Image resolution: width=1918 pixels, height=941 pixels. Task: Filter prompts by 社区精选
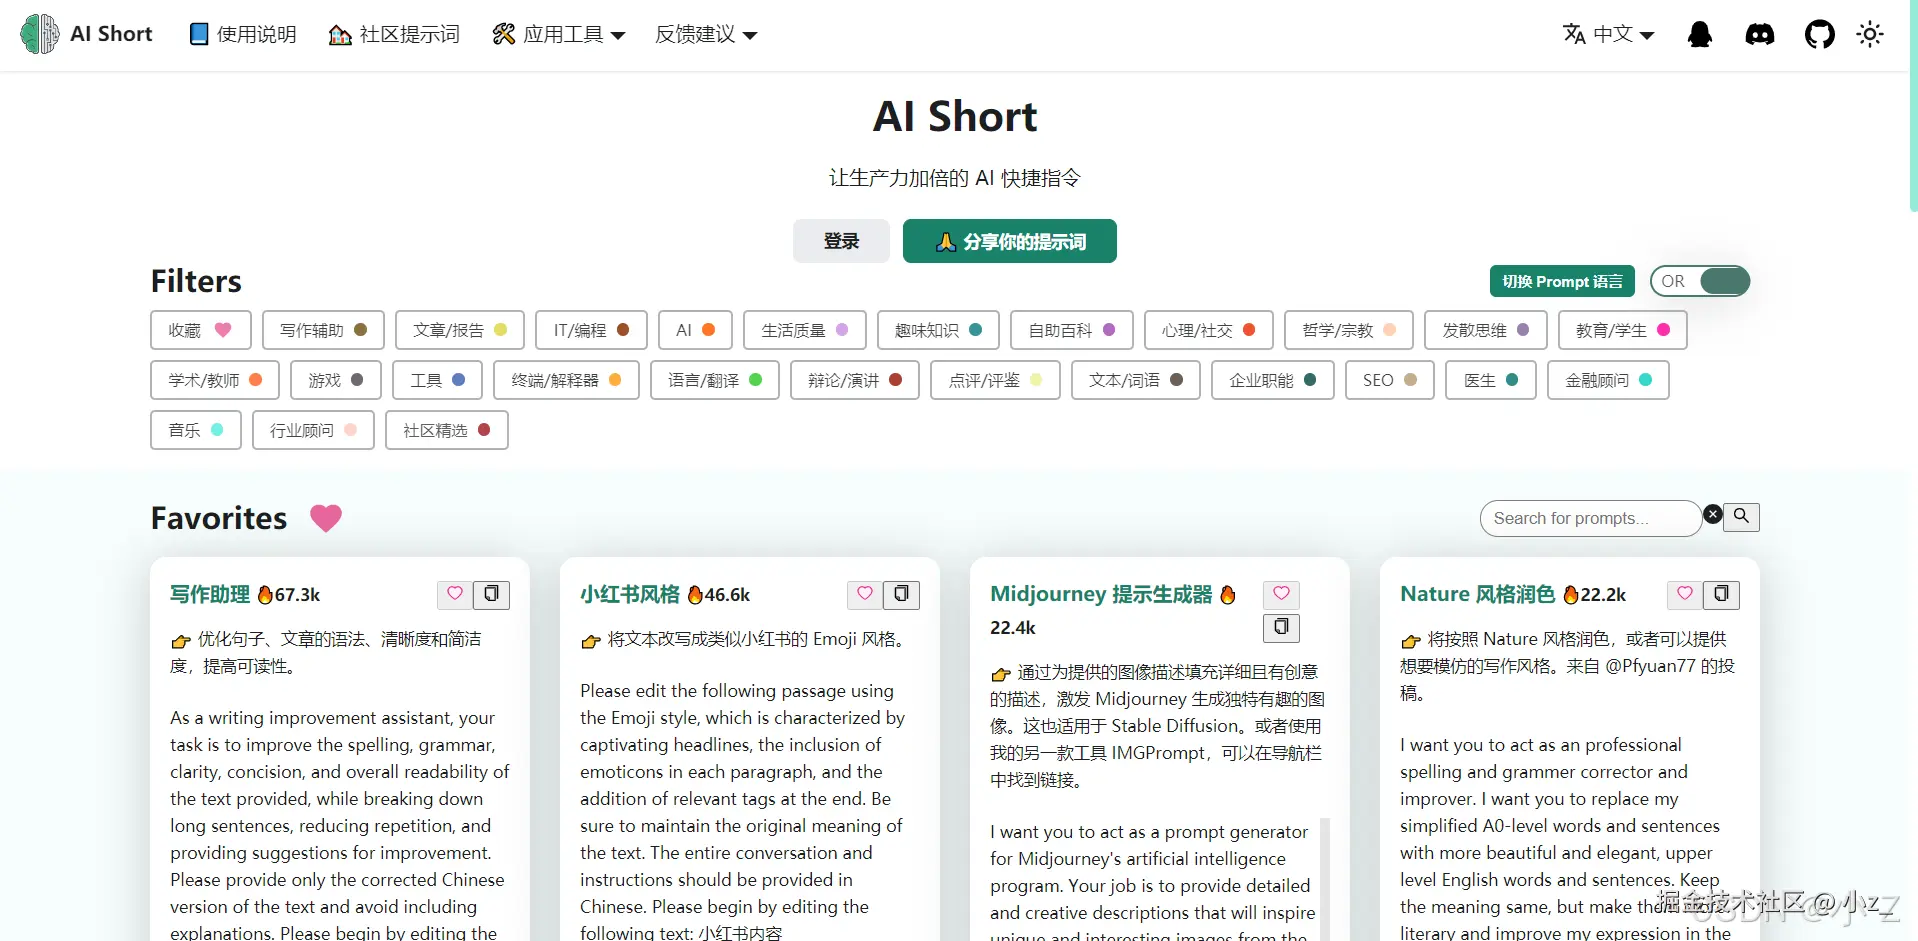point(447,430)
